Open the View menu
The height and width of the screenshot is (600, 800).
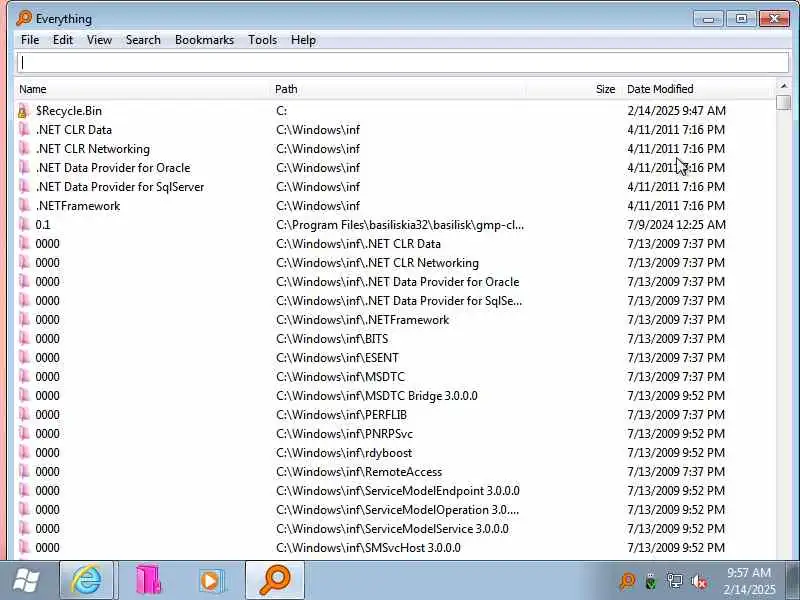click(x=99, y=40)
